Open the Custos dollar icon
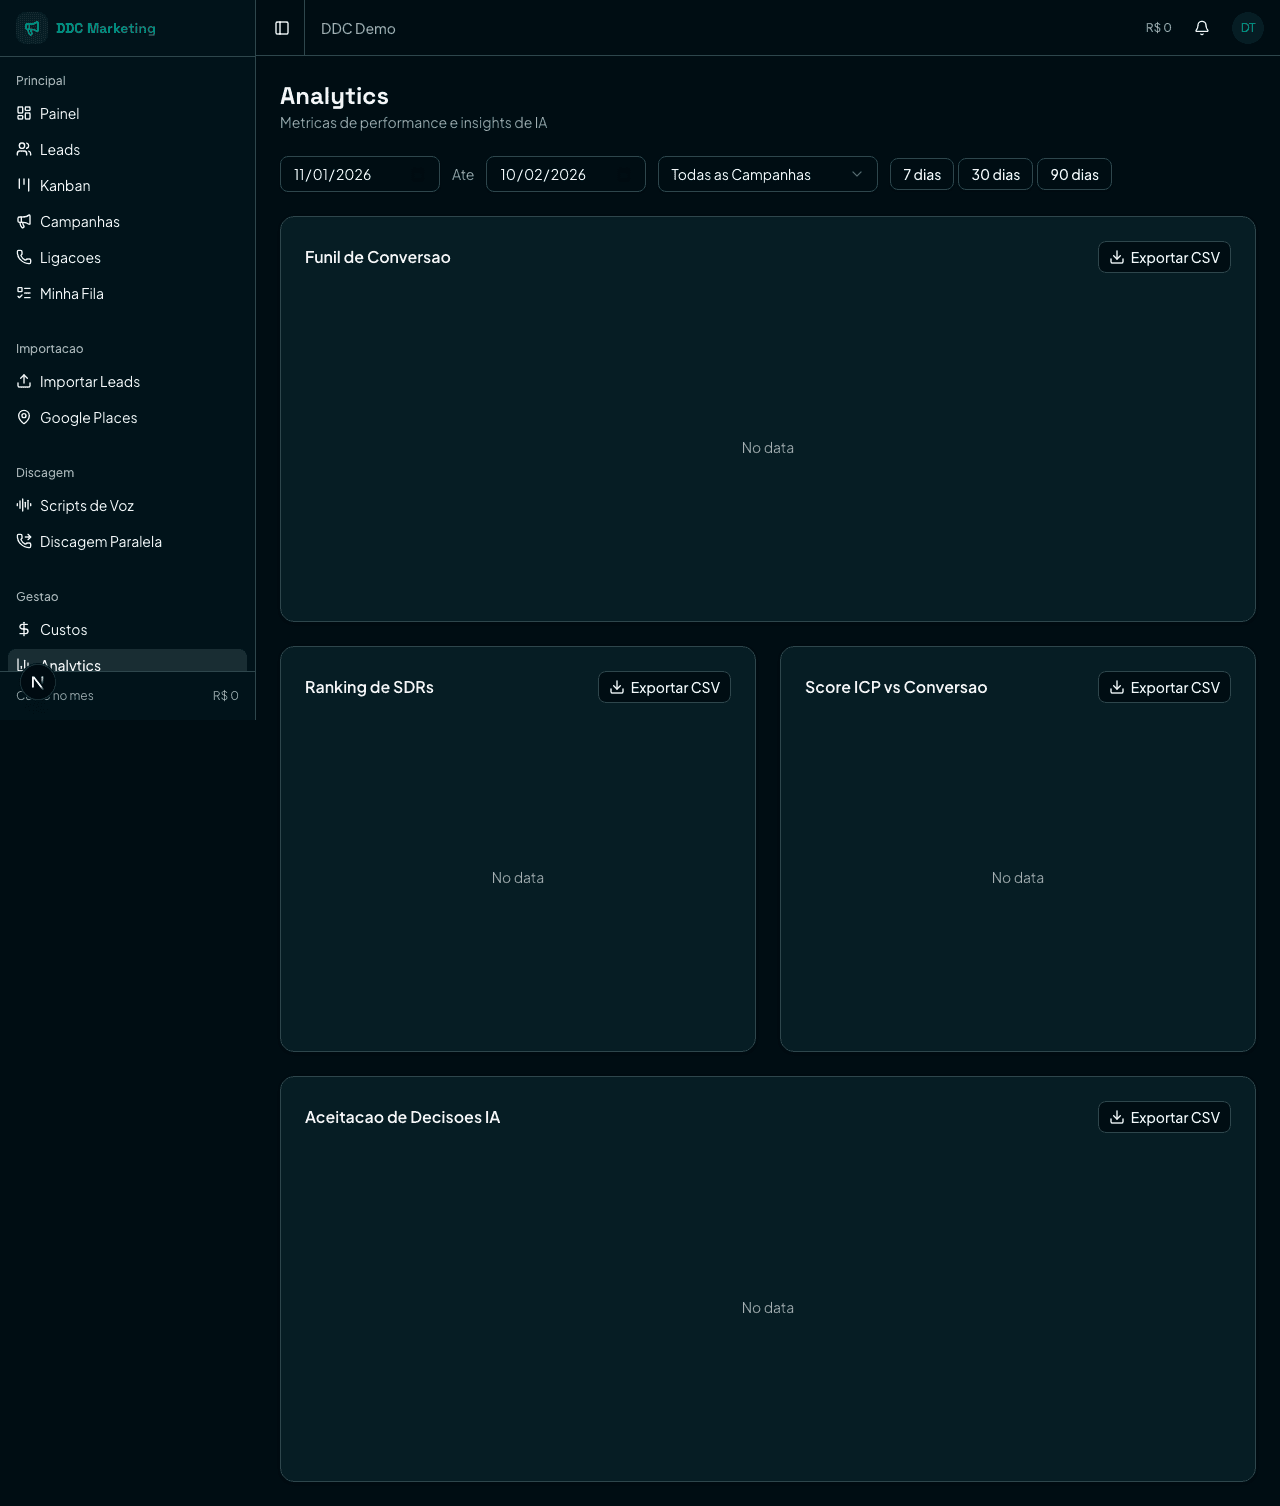Image resolution: width=1280 pixels, height=1506 pixels. [x=24, y=629]
